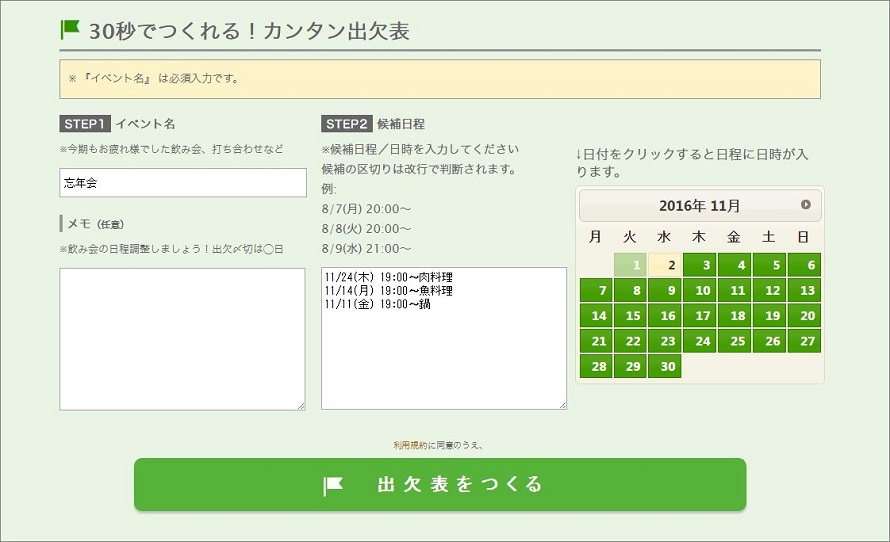The image size is (890, 542).
Task: Pick date 11 on the calendar
Action: tap(734, 291)
